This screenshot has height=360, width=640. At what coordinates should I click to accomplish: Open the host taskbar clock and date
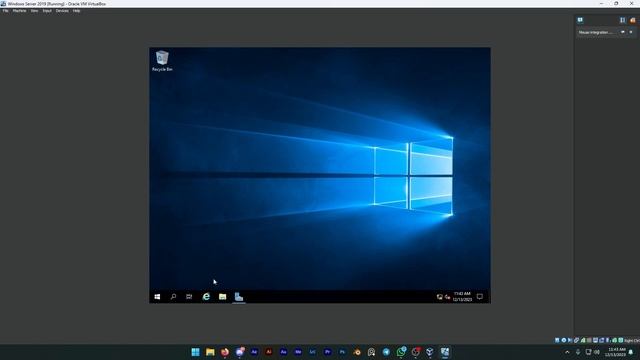616,352
